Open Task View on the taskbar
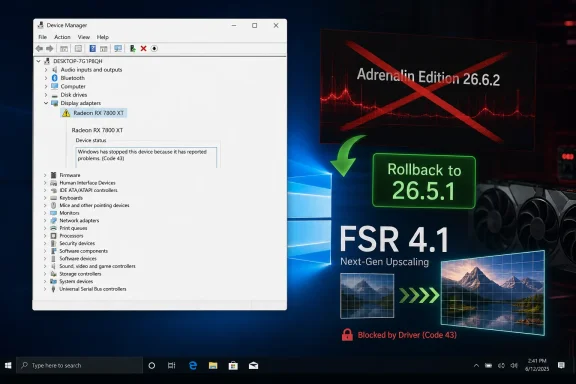This screenshot has width=576, height=384. coord(172,366)
